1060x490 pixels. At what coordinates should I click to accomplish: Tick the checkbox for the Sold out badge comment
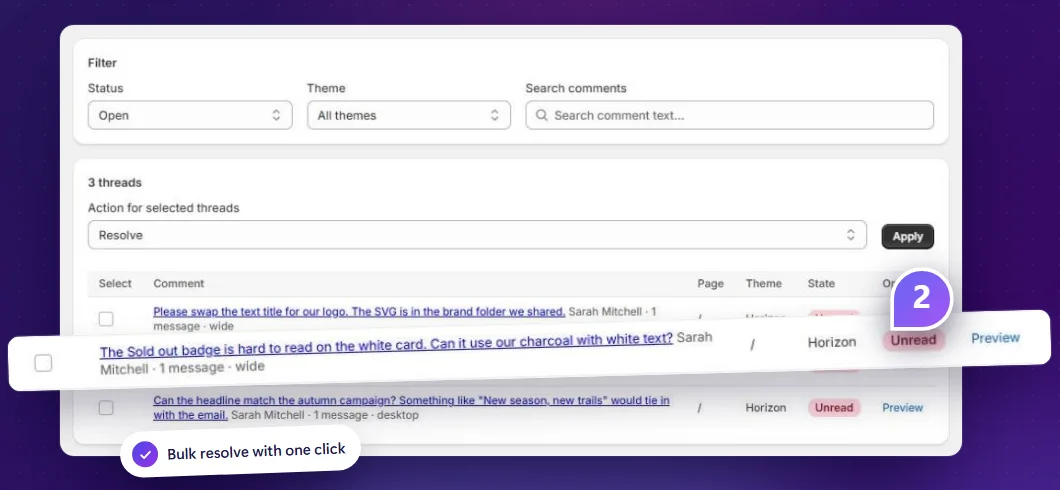tap(43, 363)
